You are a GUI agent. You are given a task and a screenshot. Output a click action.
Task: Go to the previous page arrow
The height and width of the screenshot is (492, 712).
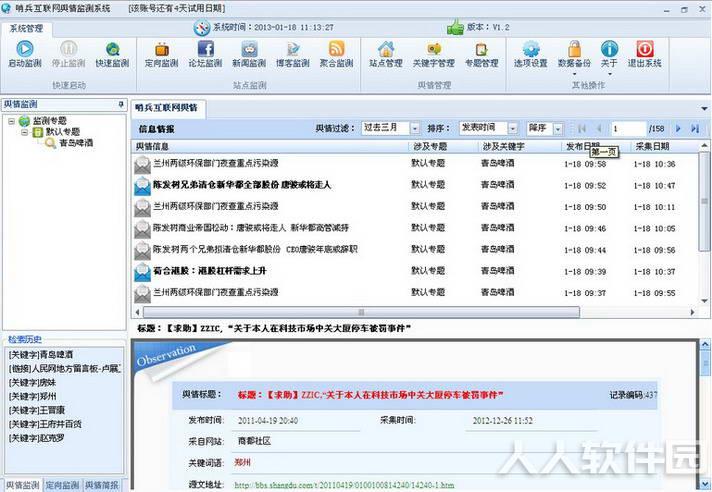[x=599, y=129]
